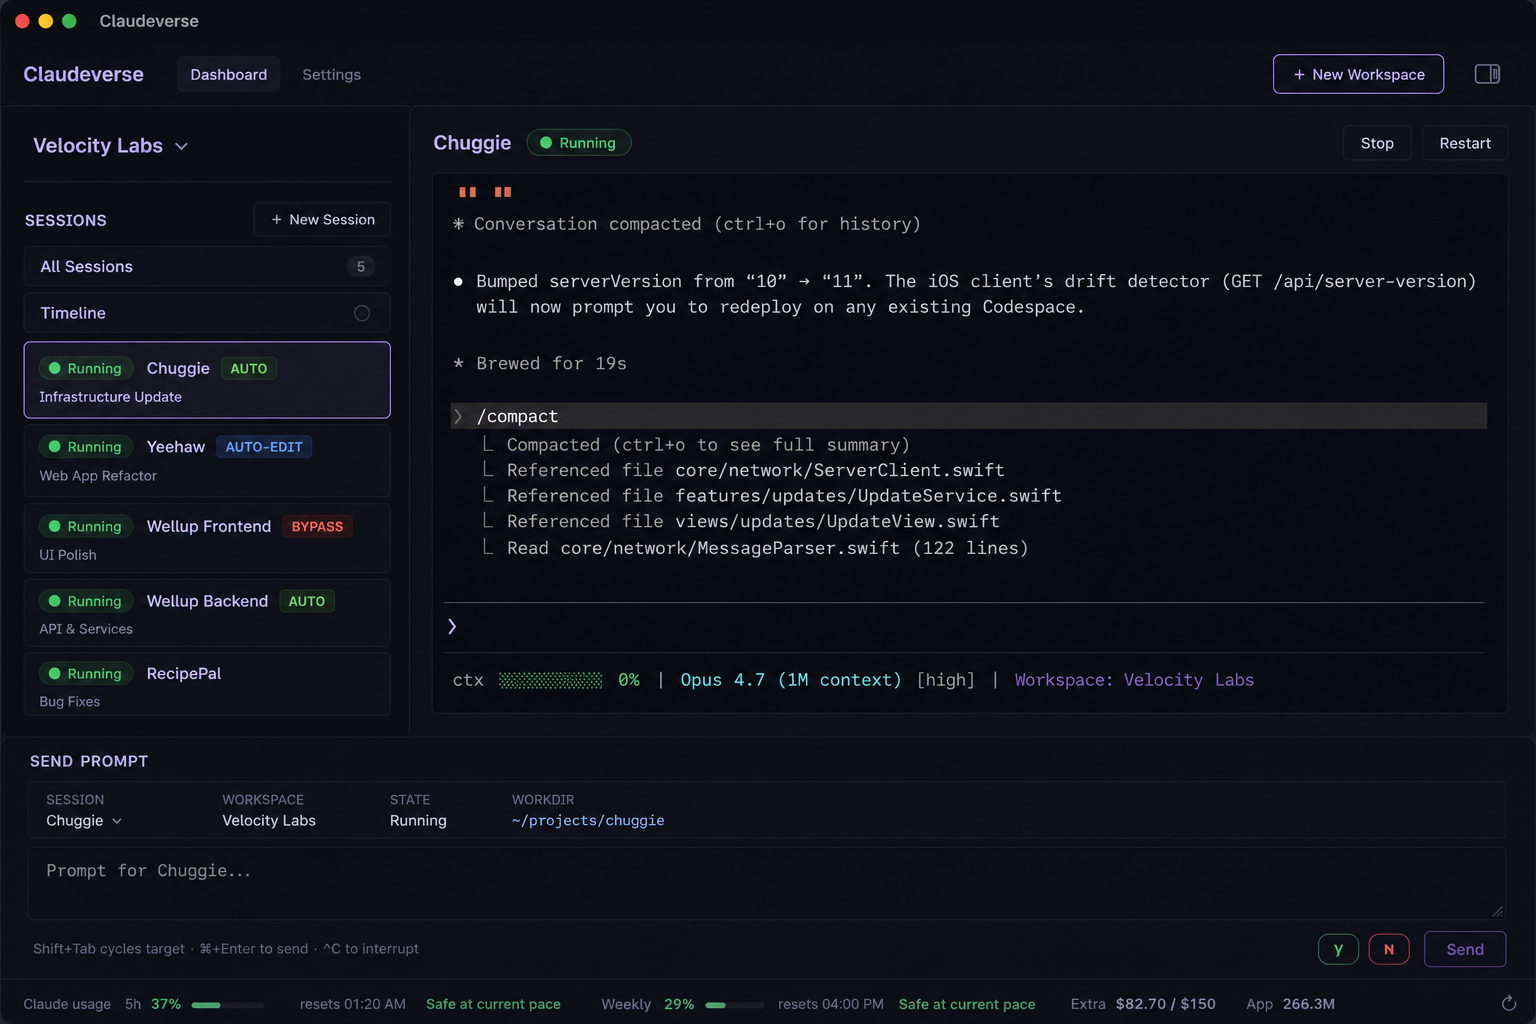Click the Timeline circle indicator

point(362,313)
